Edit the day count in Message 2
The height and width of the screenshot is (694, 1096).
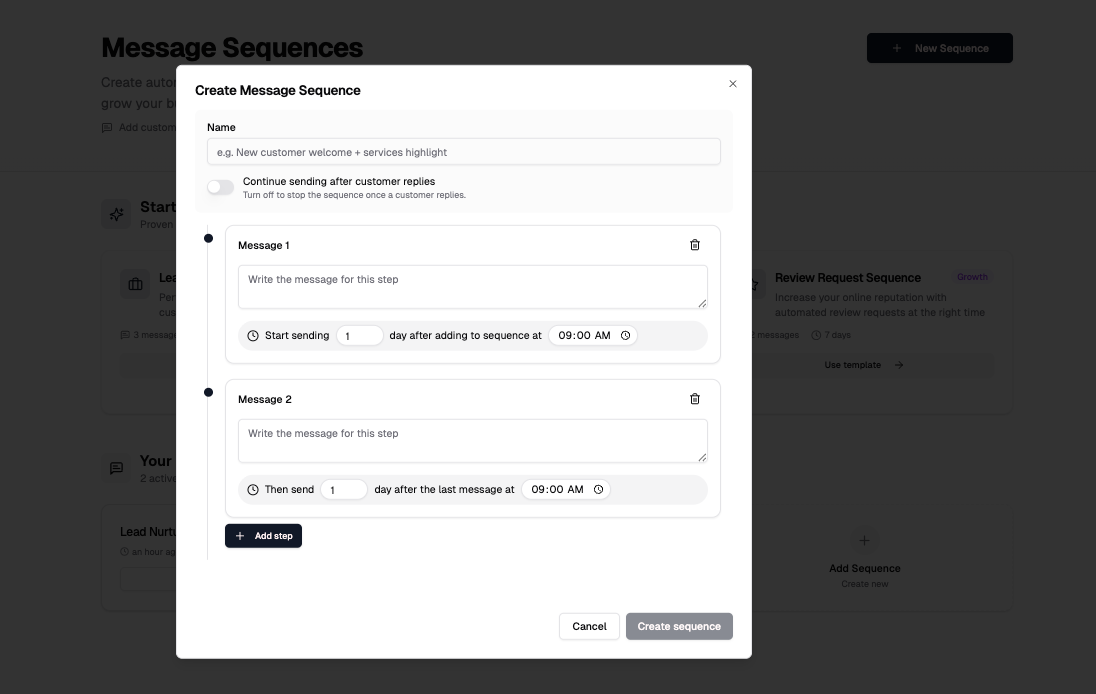click(343, 489)
